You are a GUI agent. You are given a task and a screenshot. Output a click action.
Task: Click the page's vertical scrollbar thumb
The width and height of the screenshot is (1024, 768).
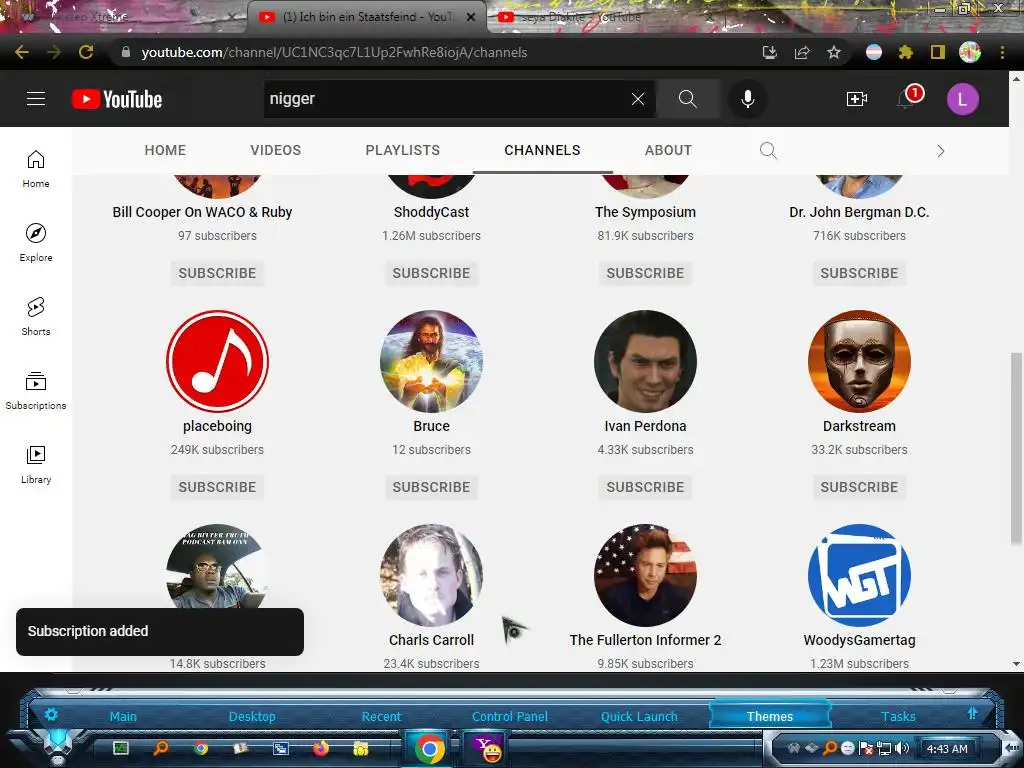coord(1016,447)
